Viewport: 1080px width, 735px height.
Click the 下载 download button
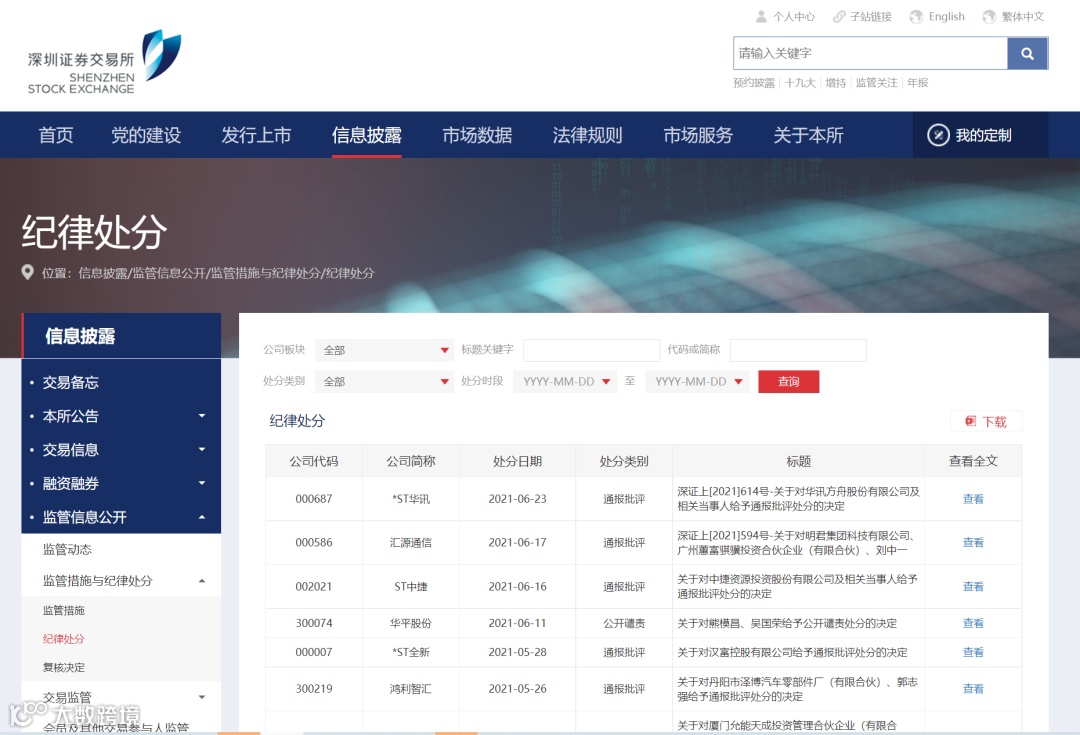986,422
